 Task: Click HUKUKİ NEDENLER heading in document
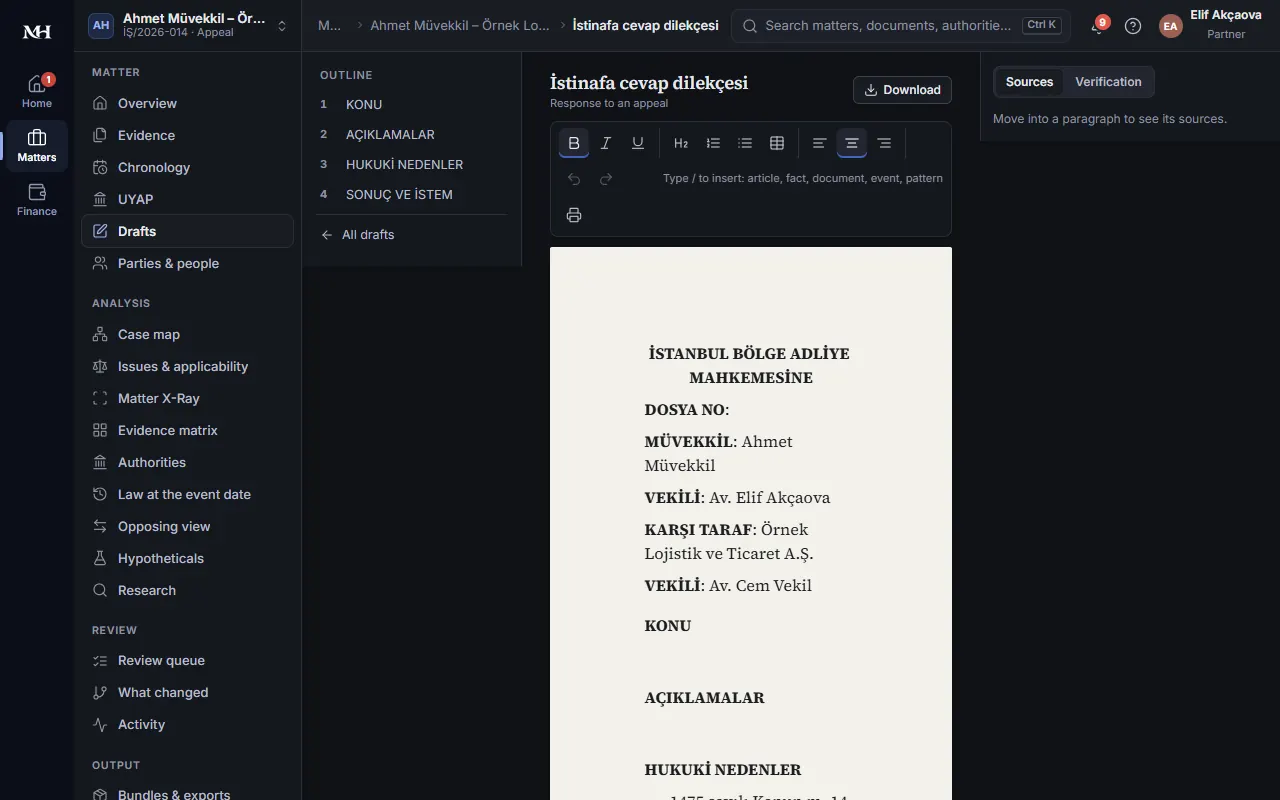(723, 770)
